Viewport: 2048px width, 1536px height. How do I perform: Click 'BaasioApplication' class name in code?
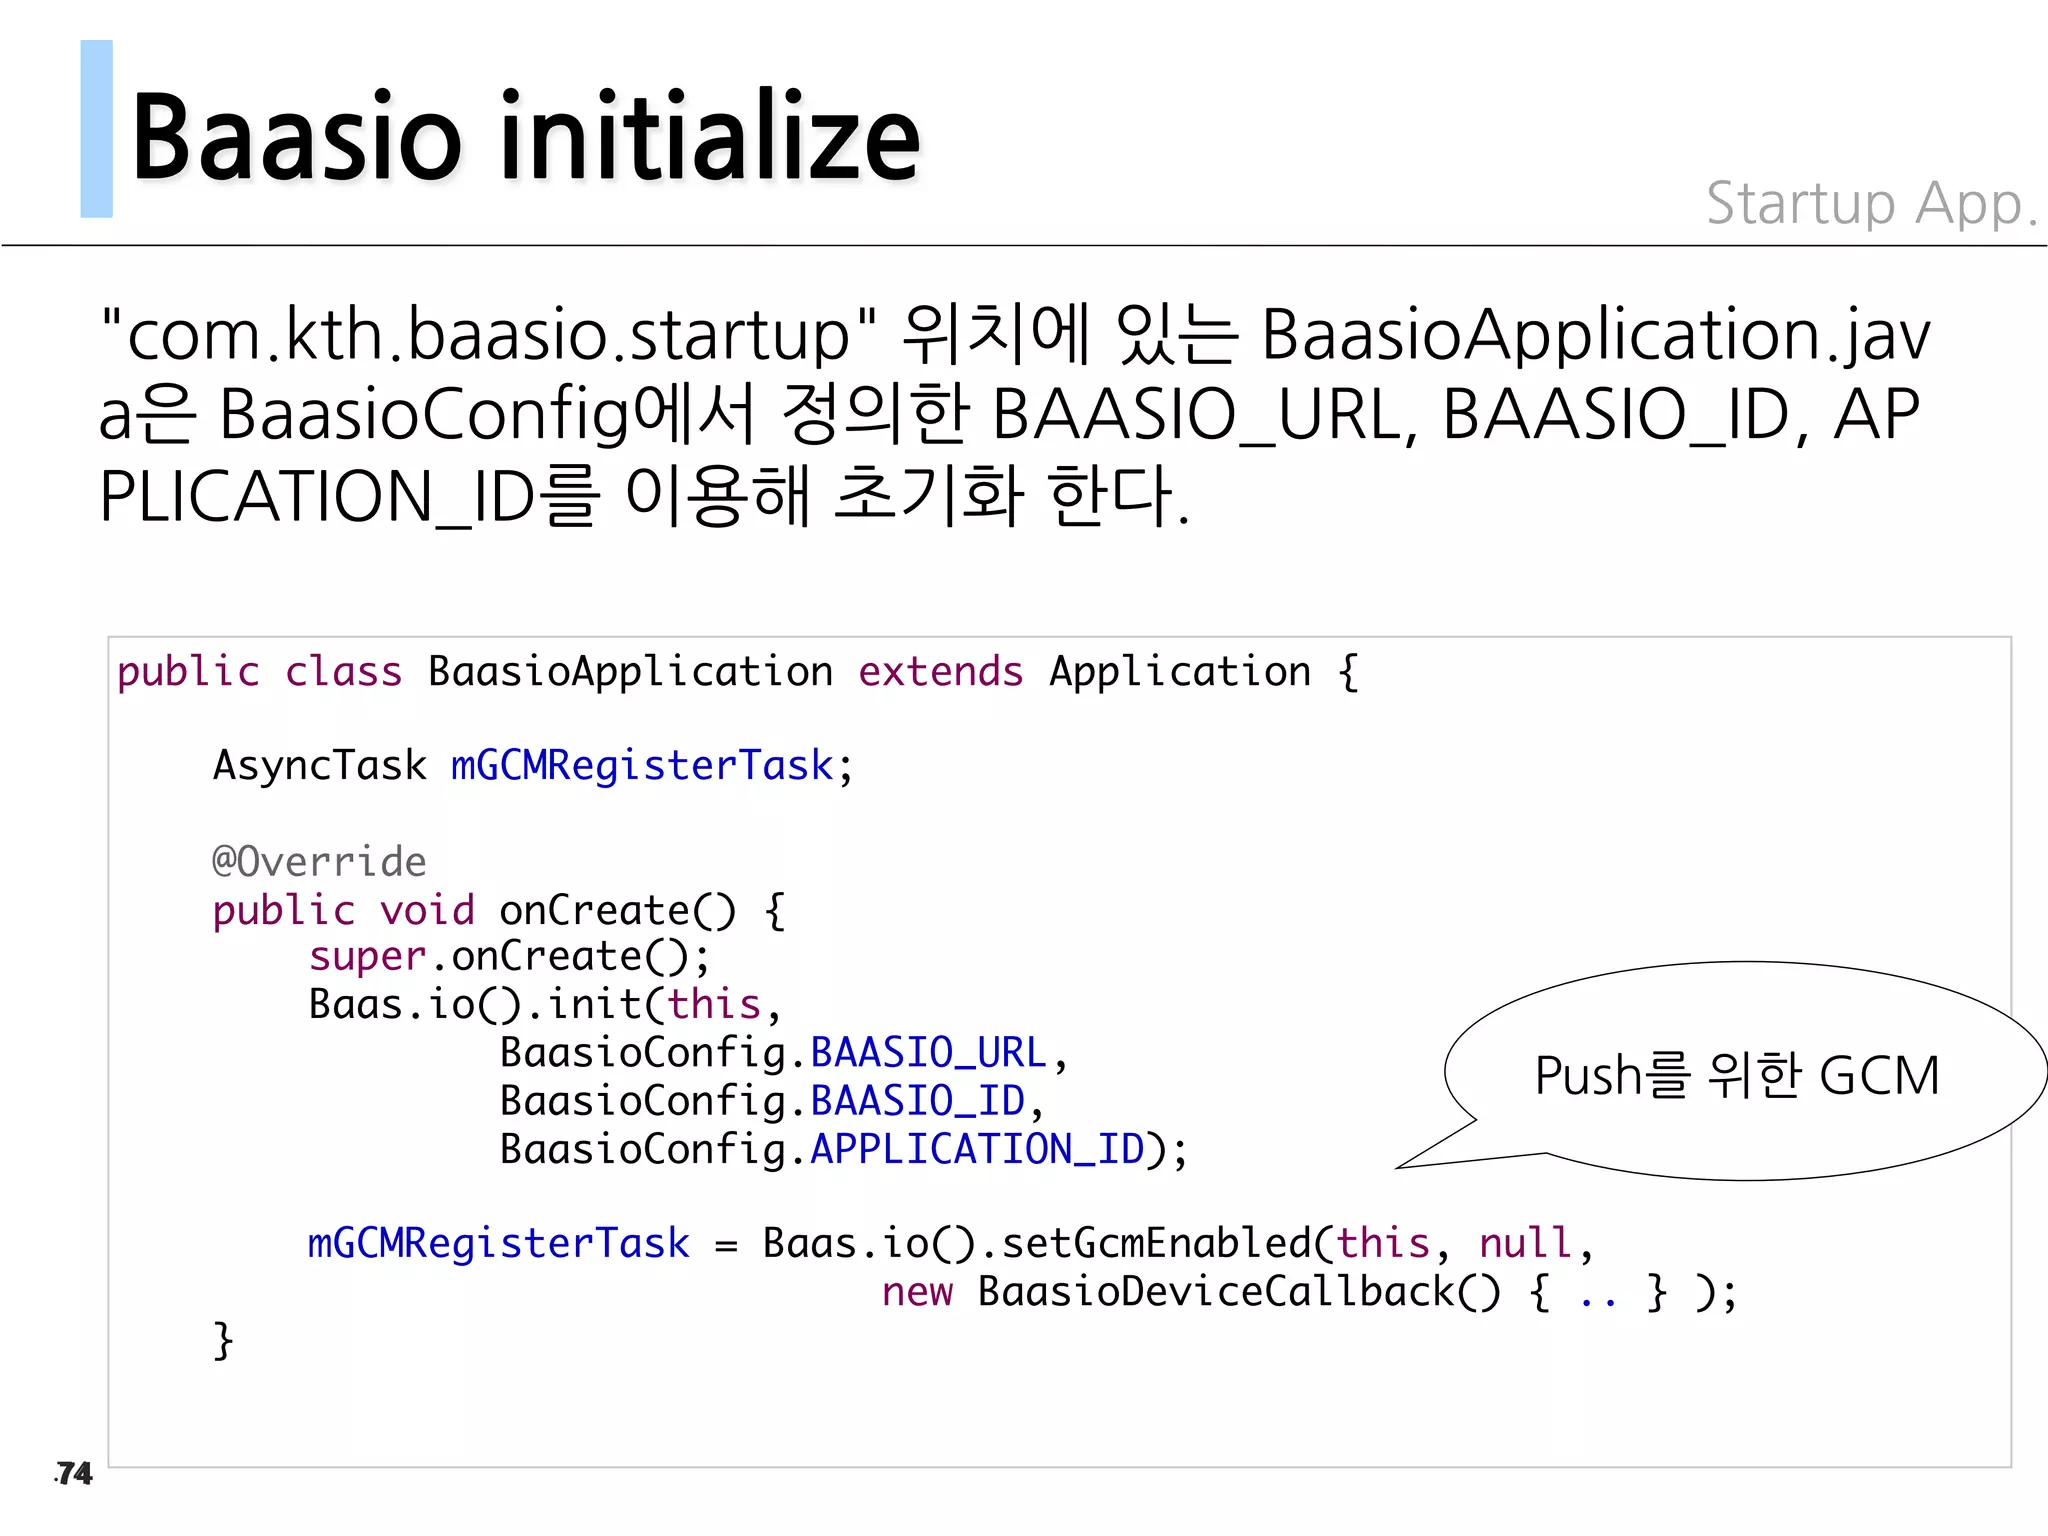pos(630,672)
